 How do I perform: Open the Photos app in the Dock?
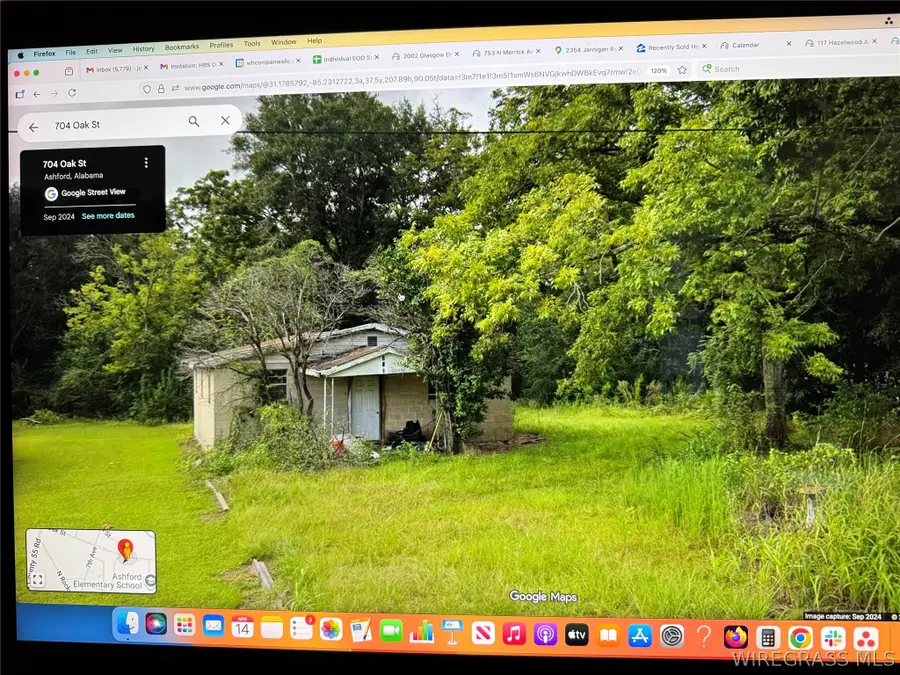(x=331, y=630)
